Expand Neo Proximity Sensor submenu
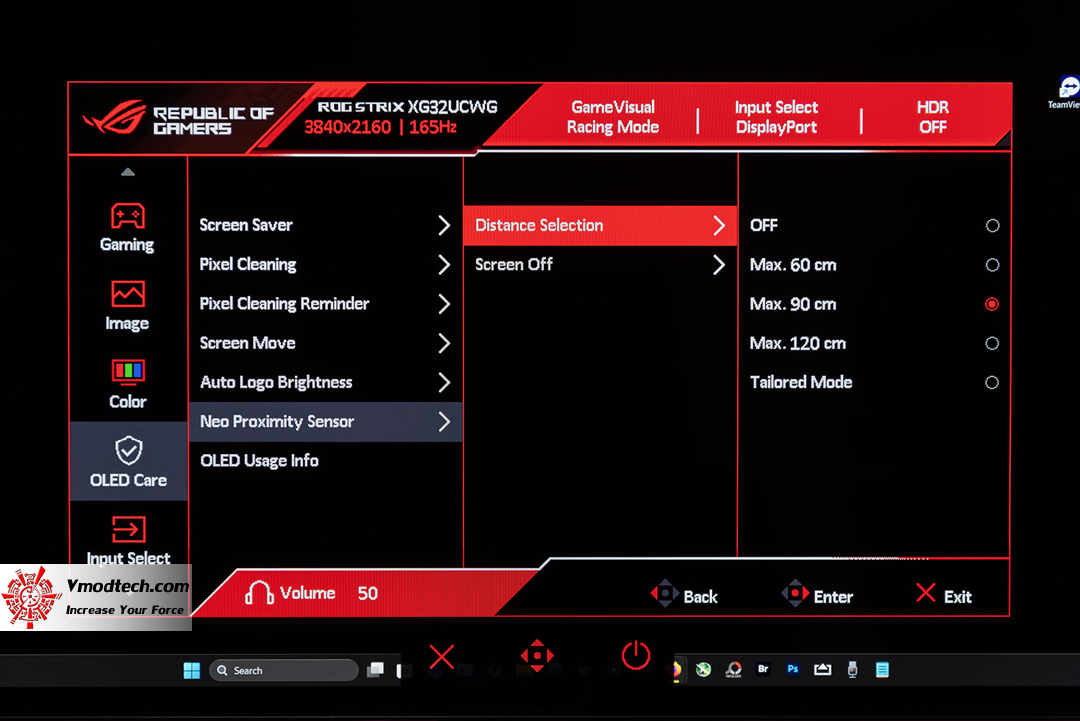This screenshot has width=1080, height=721. [x=325, y=421]
